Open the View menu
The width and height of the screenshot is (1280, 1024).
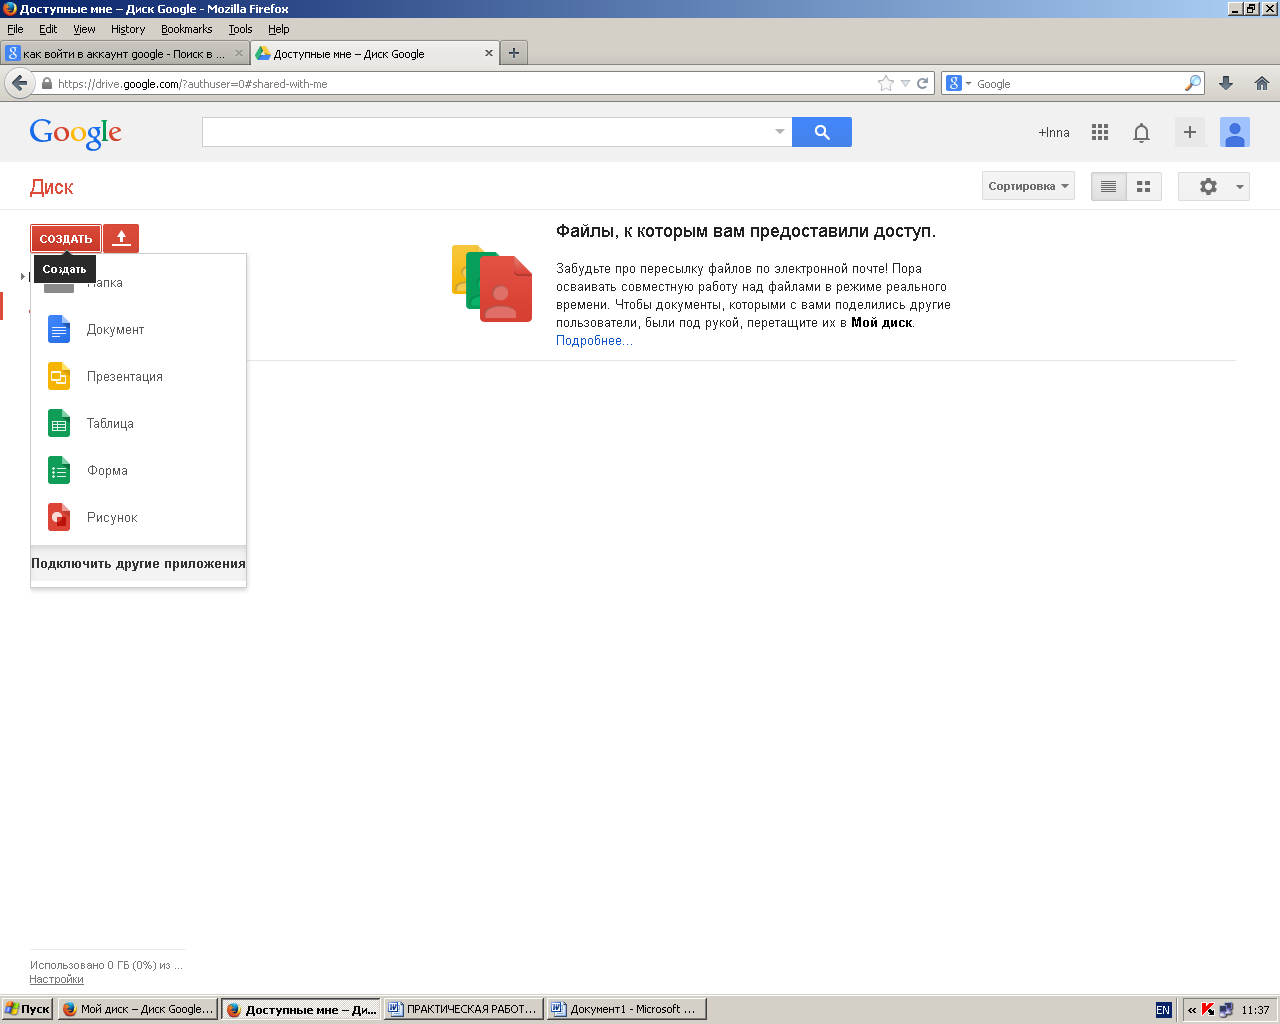coord(84,29)
